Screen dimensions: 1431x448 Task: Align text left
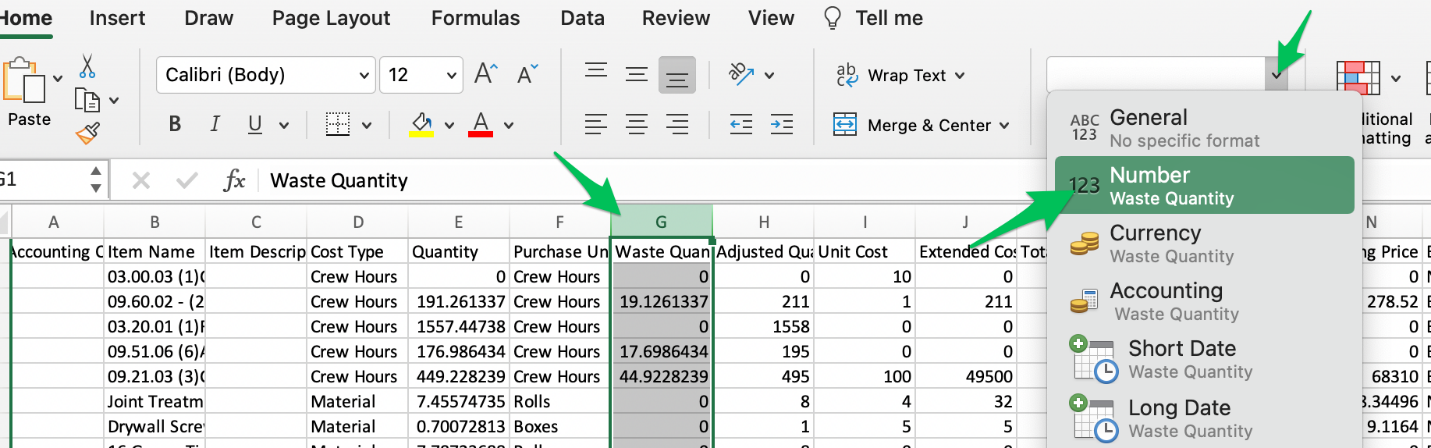[597, 125]
